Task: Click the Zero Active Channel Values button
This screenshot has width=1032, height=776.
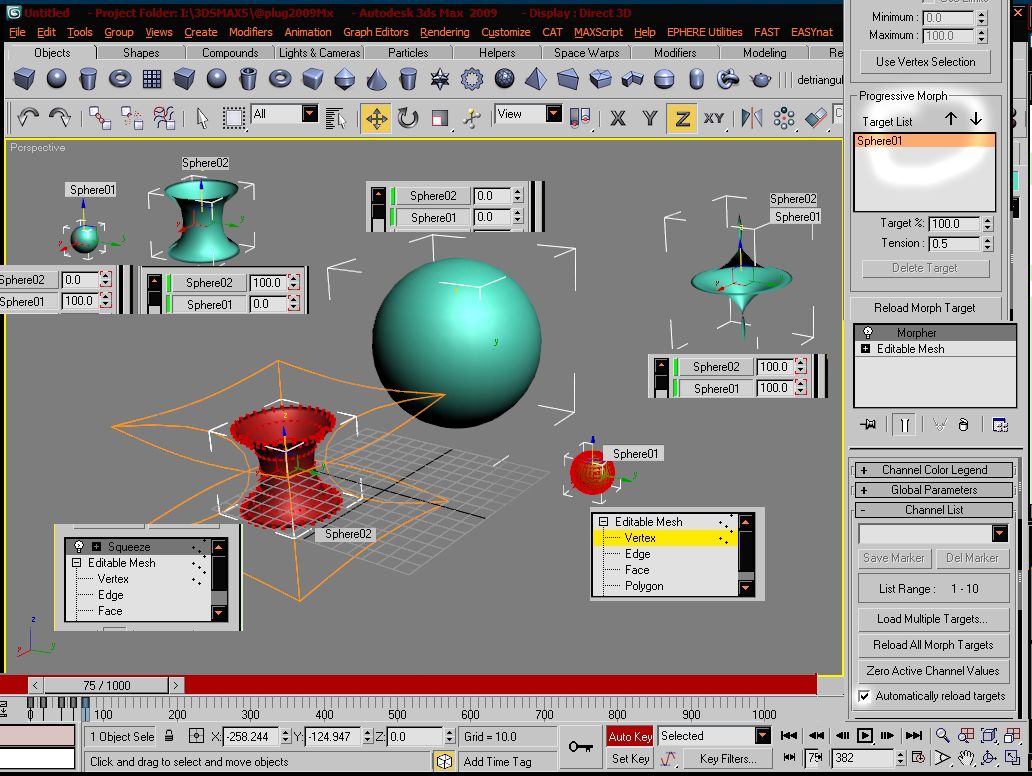Action: pos(933,671)
